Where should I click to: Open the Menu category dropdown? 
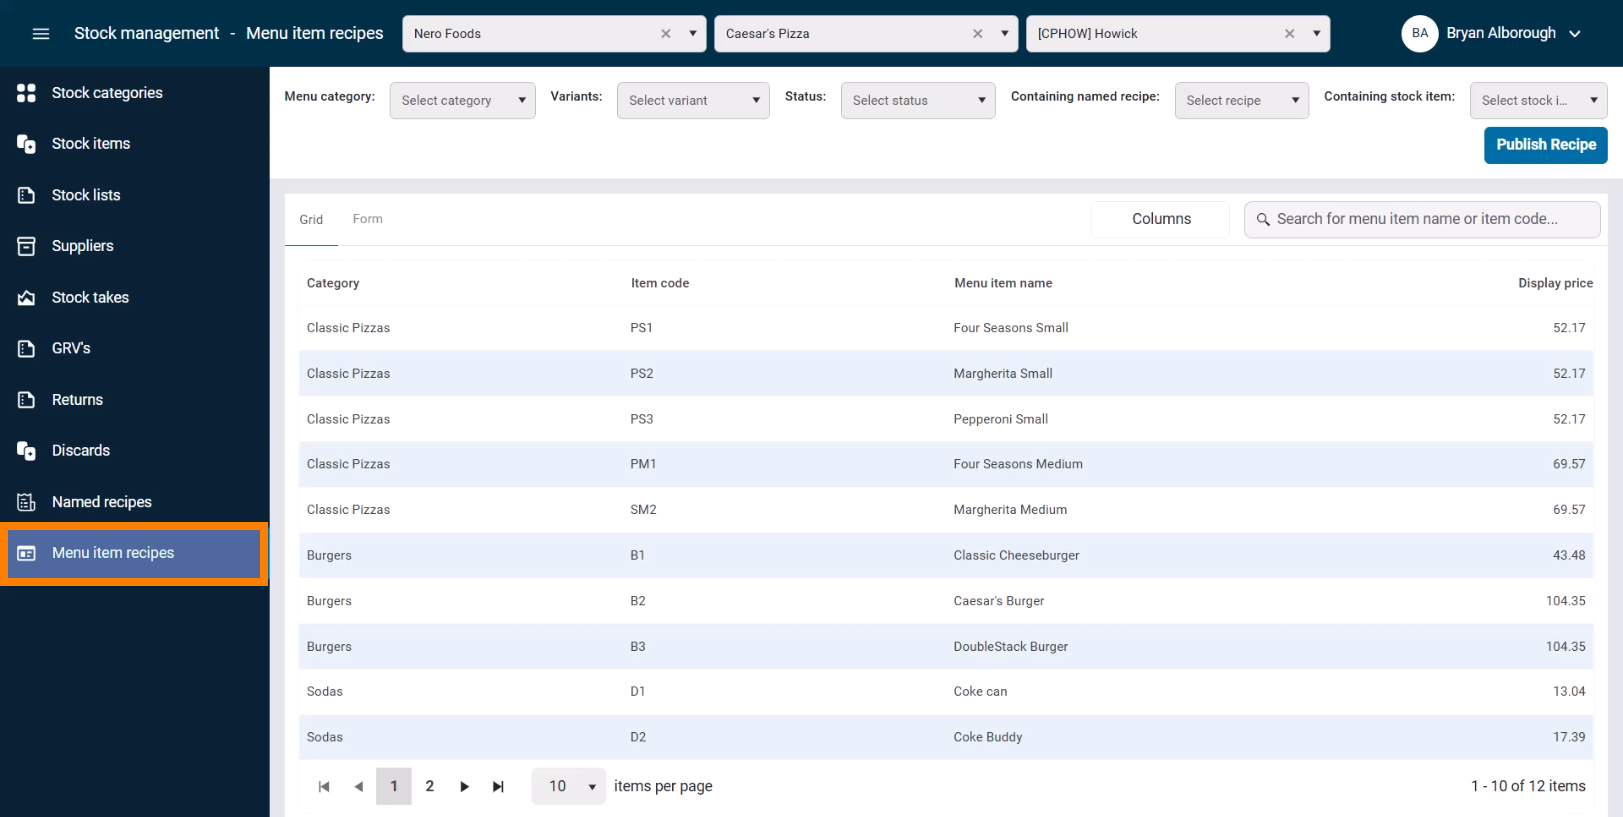pyautogui.click(x=462, y=101)
